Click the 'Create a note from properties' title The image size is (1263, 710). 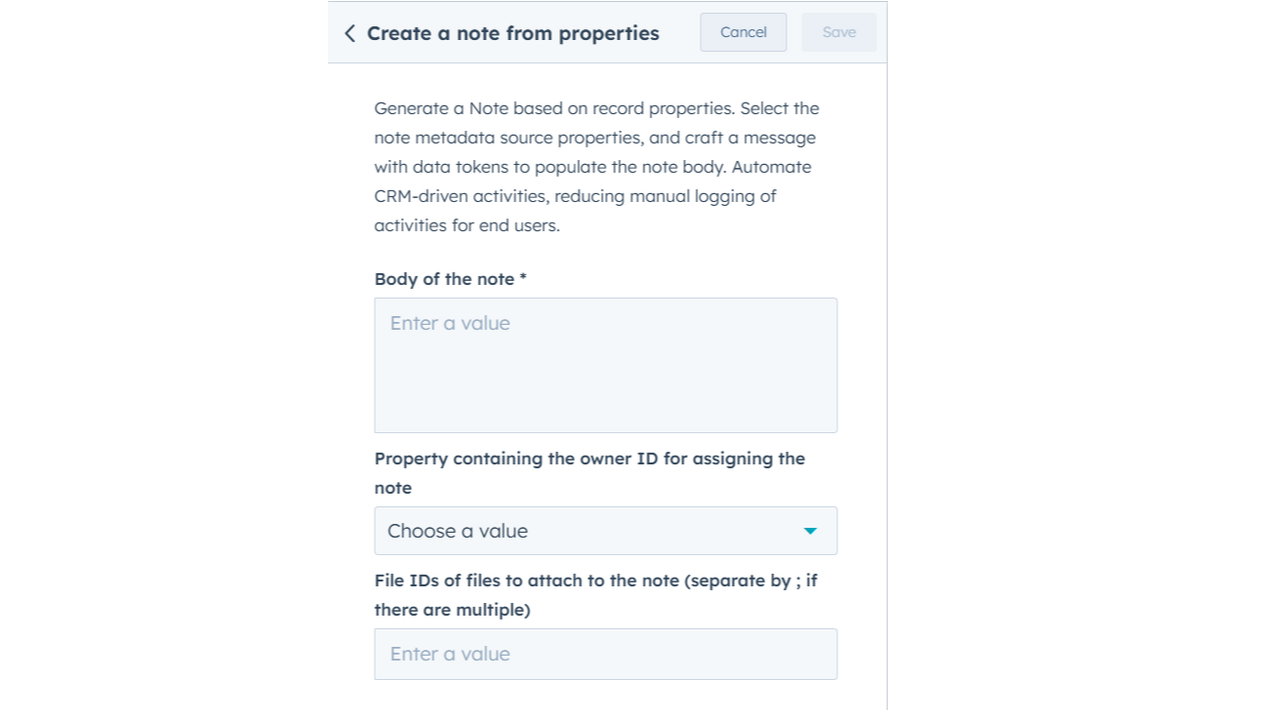(x=513, y=33)
